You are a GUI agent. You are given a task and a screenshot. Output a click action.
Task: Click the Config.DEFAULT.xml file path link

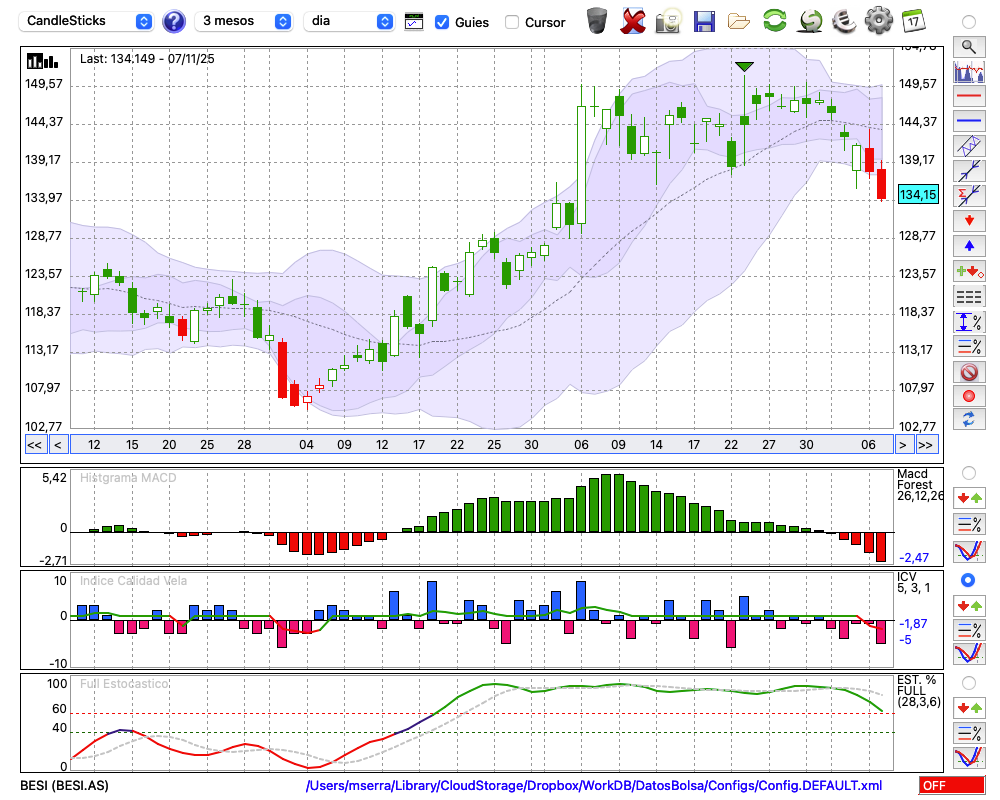[594, 786]
